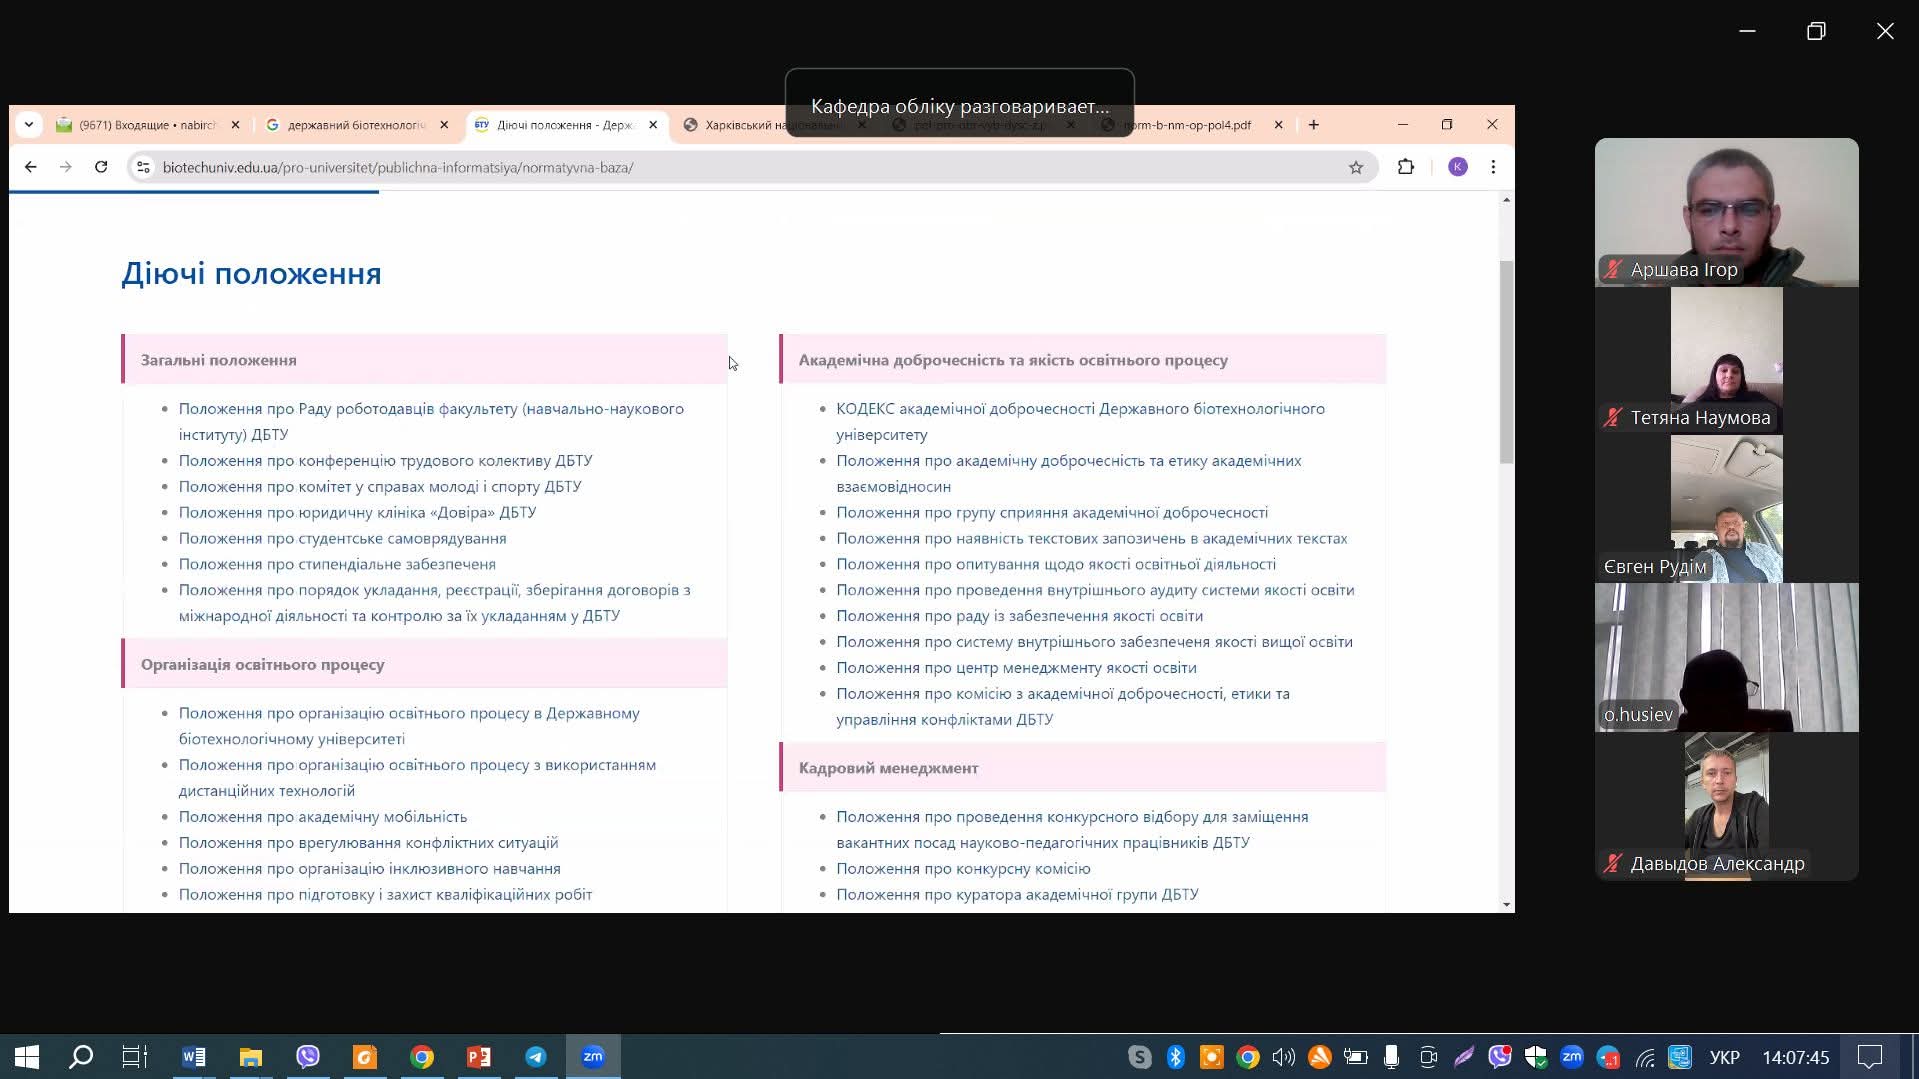This screenshot has height=1079, width=1919.
Task: Open new tab with plus button
Action: tap(1313, 125)
